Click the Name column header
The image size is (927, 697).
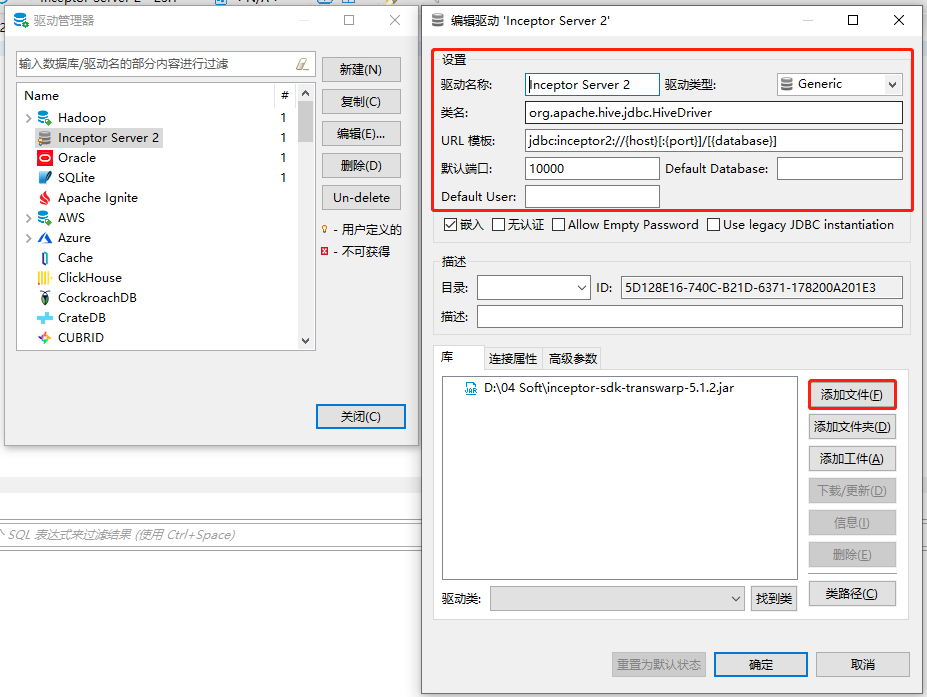pyautogui.click(x=41, y=96)
